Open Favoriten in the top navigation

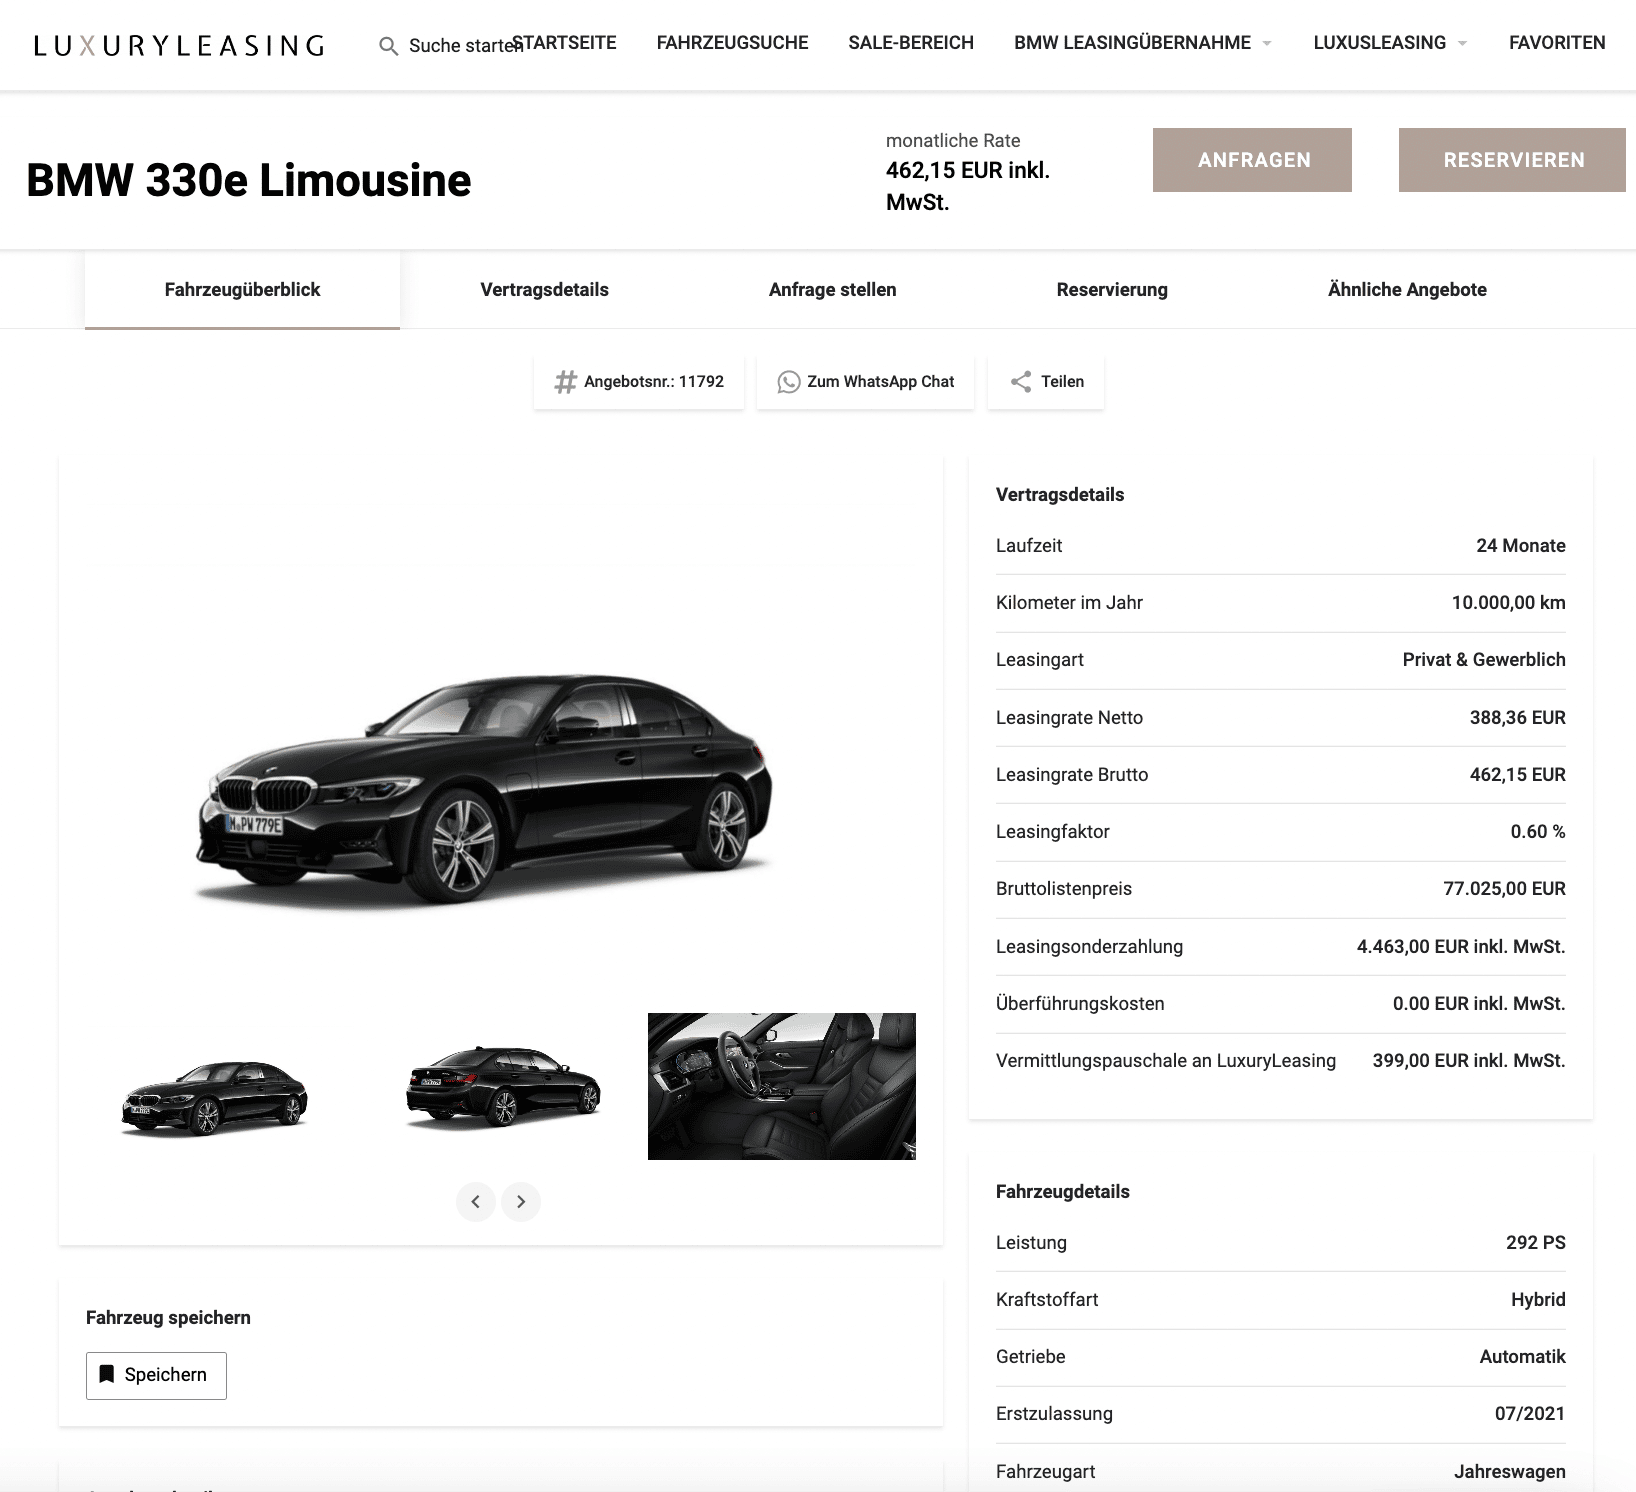click(x=1557, y=43)
